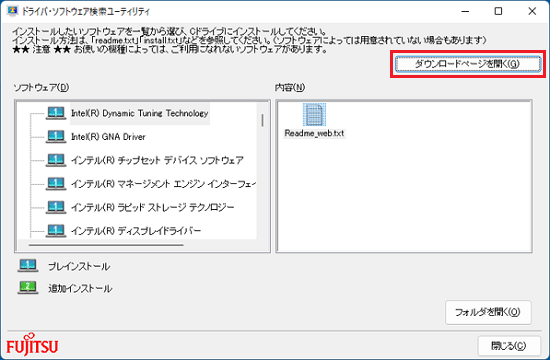Click the 閉じる(C) button
Viewport: 550px width, 360px height.
coord(509,346)
